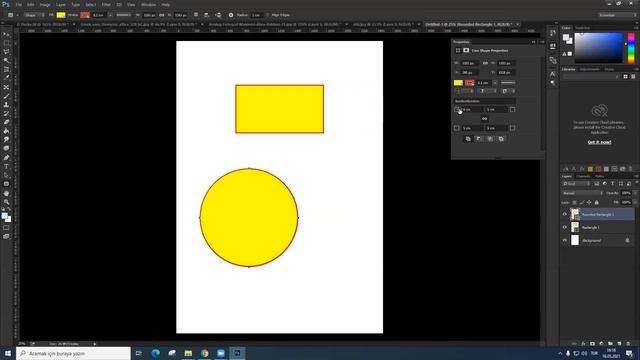
Task: Select the Path Selection tool
Action: click(6, 175)
